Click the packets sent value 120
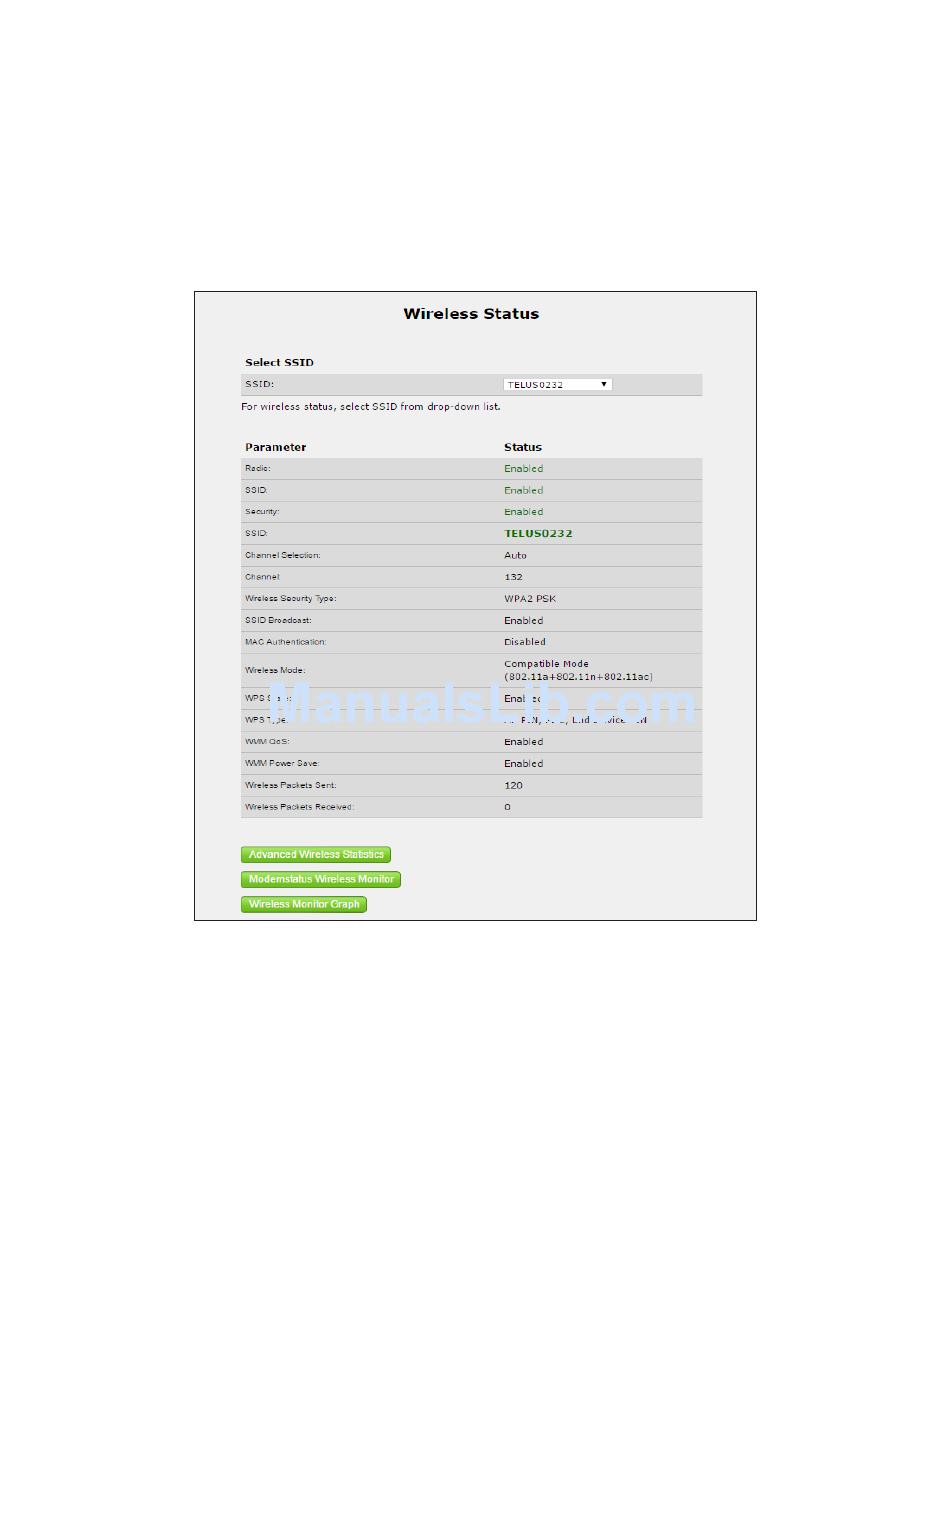Image resolution: width=950 pixels, height=1514 pixels. pyautogui.click(x=513, y=786)
